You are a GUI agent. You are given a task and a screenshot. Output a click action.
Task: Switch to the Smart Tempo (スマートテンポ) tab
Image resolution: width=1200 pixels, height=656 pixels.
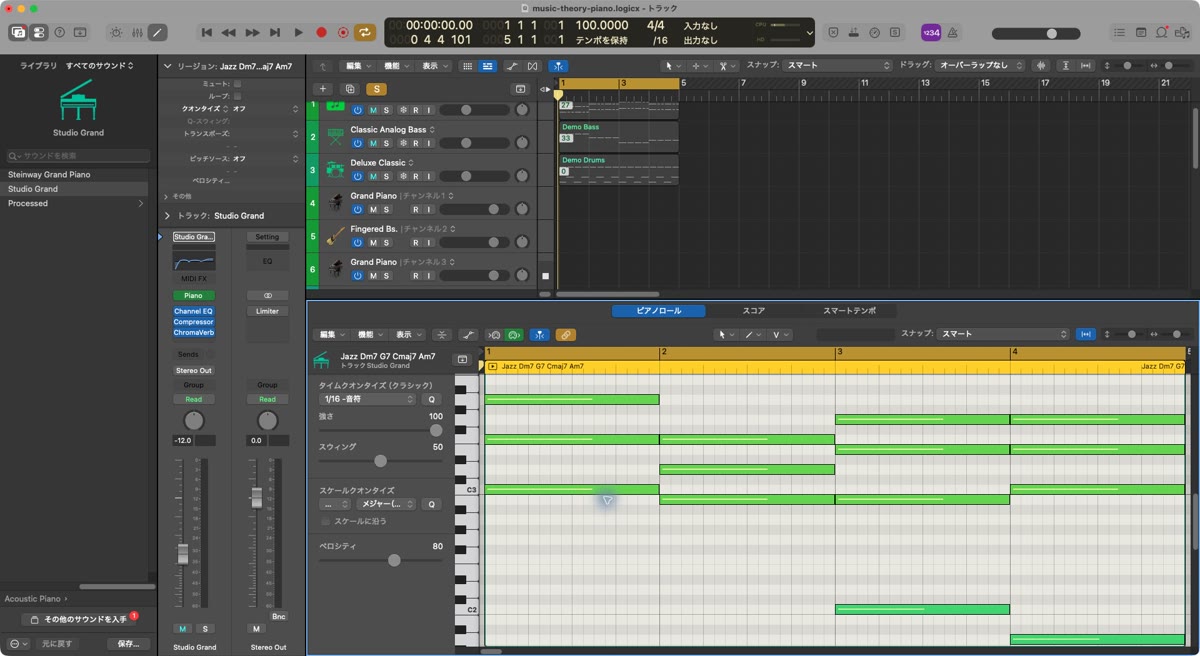(849, 311)
